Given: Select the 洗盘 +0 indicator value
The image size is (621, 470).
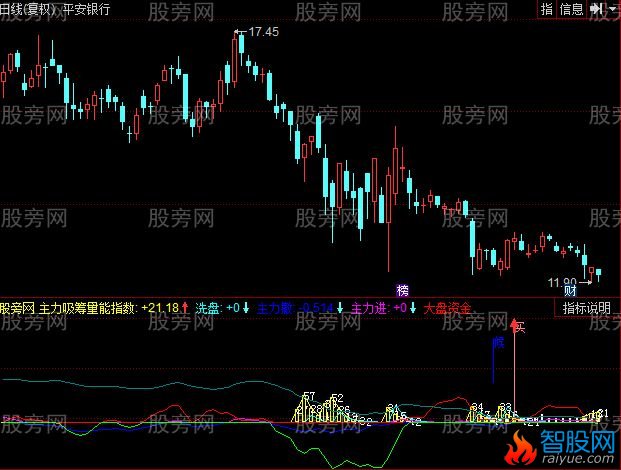Looking at the screenshot, I should point(217,308).
